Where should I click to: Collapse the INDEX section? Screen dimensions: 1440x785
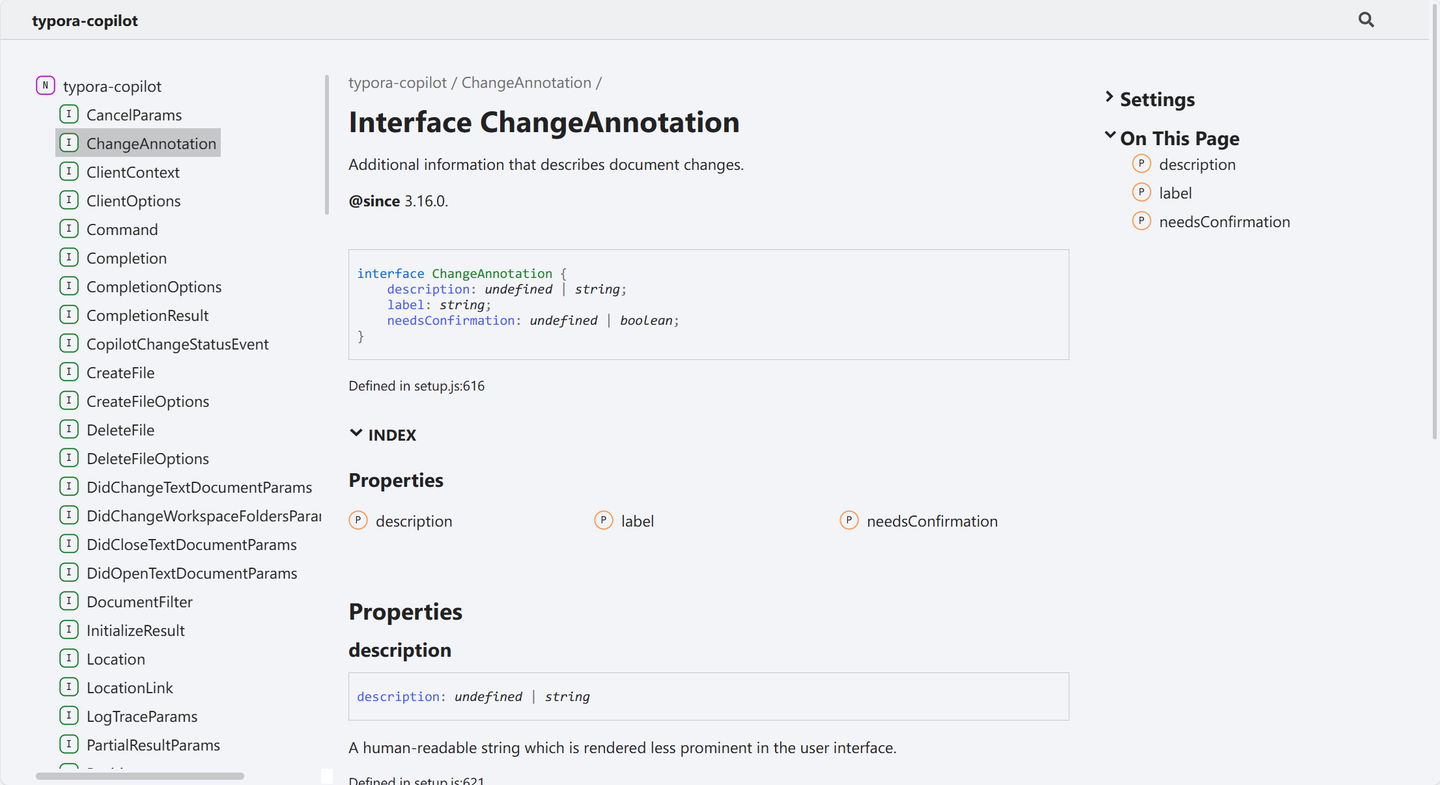[x=357, y=433]
